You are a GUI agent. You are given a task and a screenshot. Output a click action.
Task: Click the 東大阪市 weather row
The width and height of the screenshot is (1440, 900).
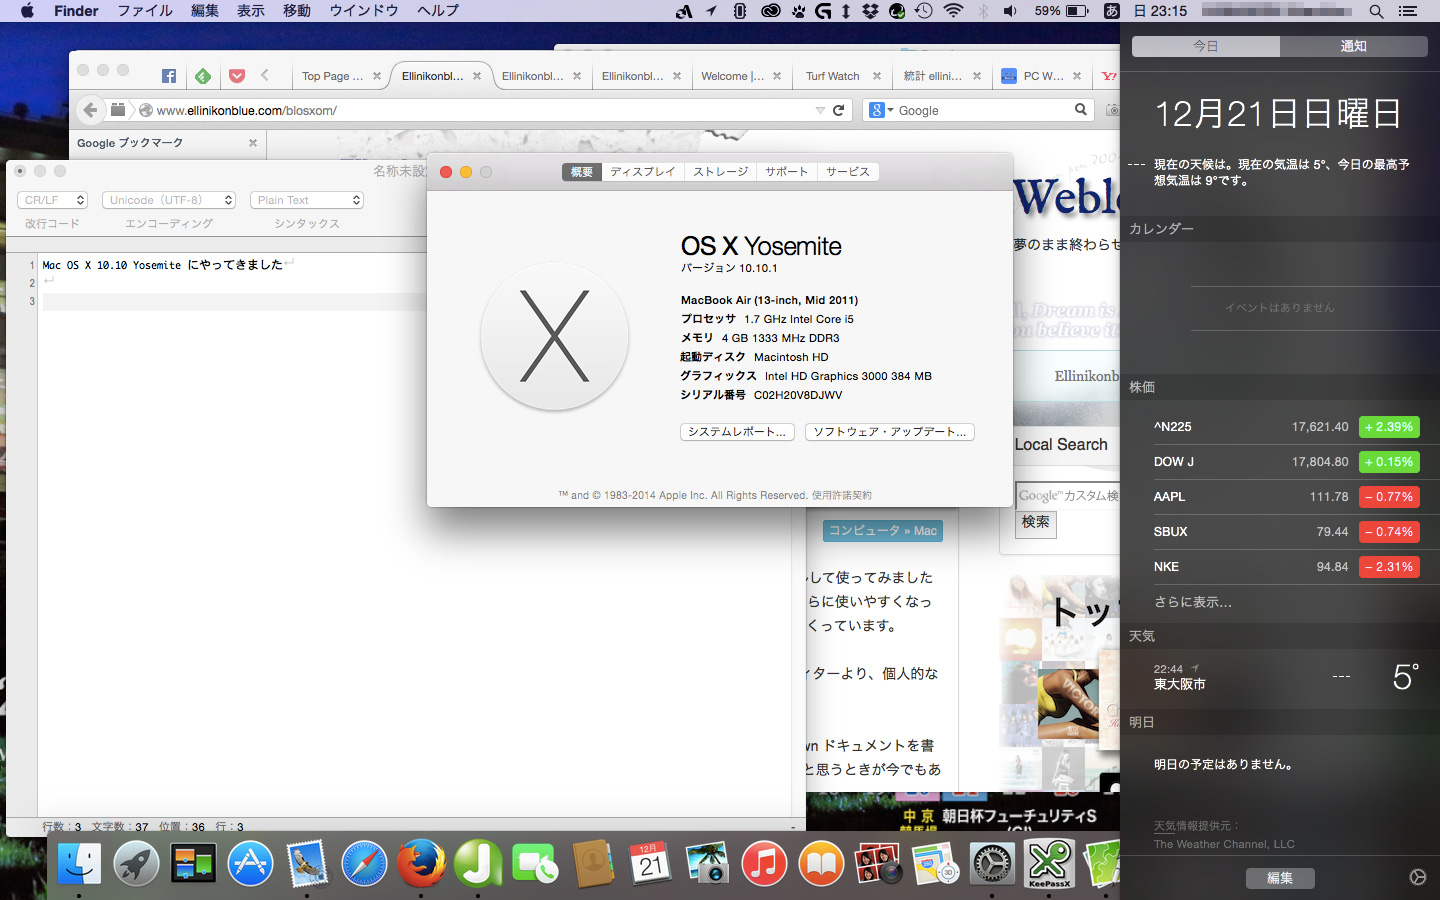pyautogui.click(x=1280, y=677)
